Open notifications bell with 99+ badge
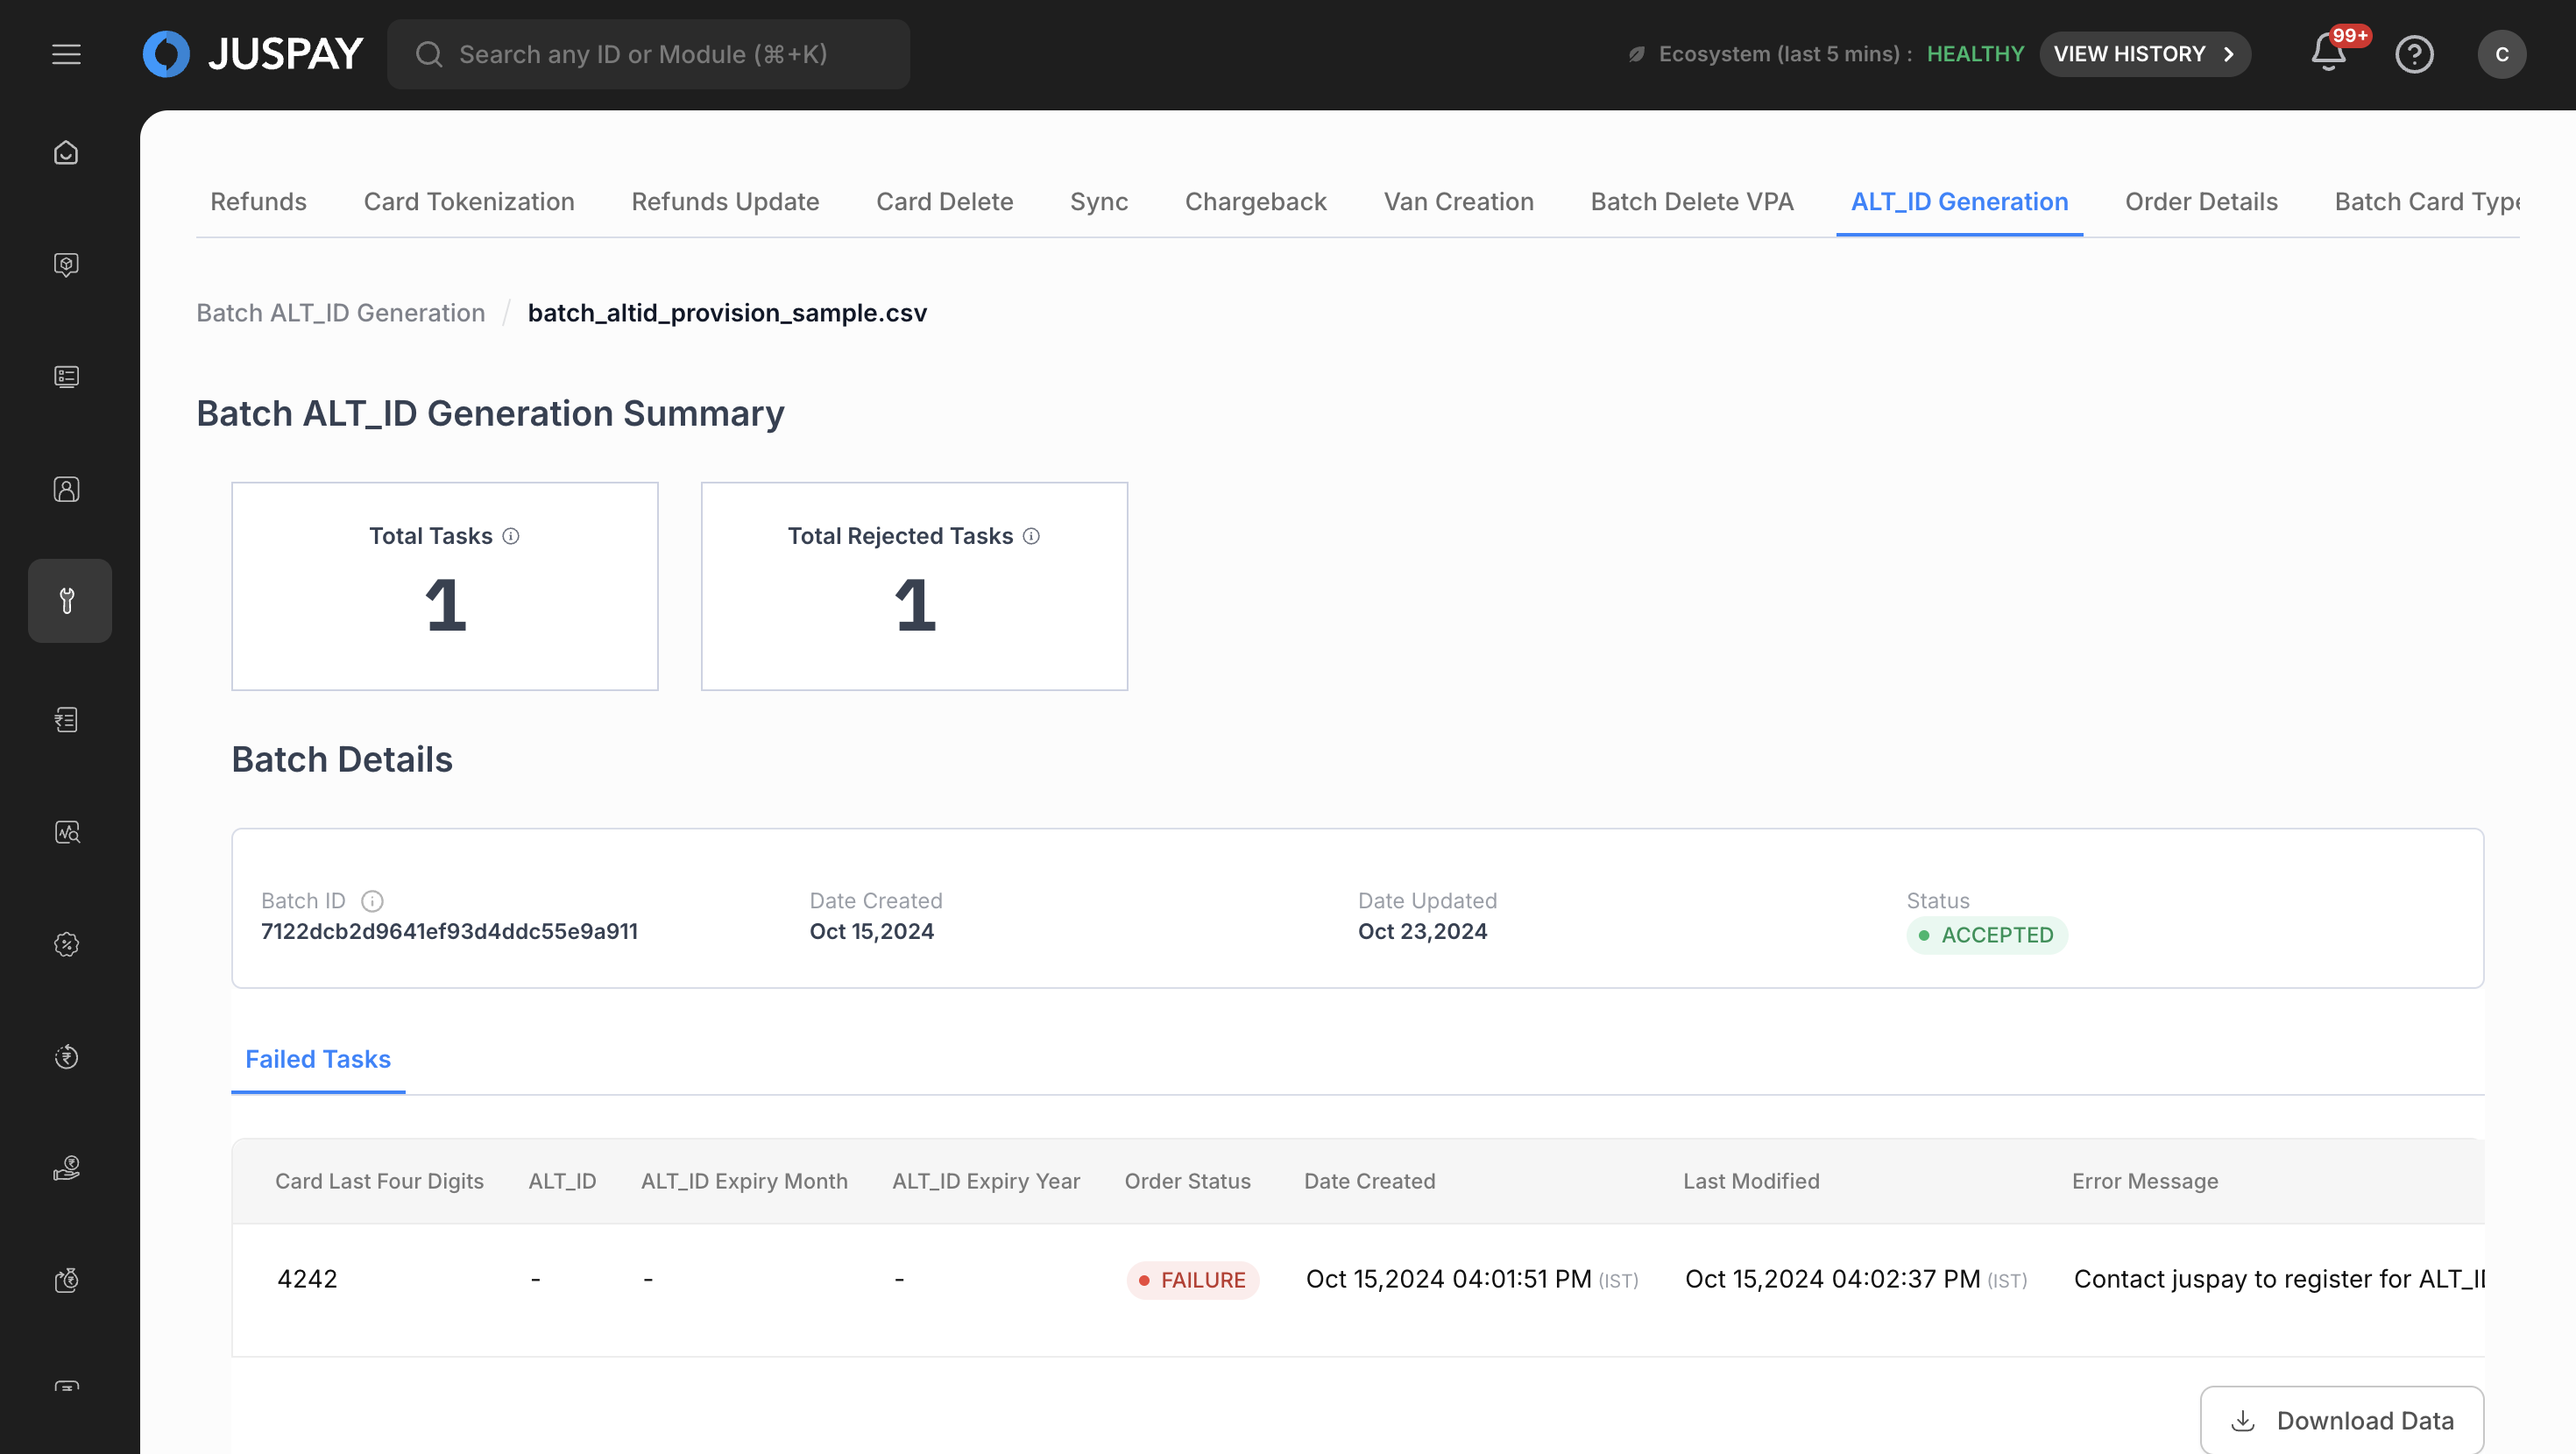Viewport: 2576px width, 1454px height. click(2328, 53)
